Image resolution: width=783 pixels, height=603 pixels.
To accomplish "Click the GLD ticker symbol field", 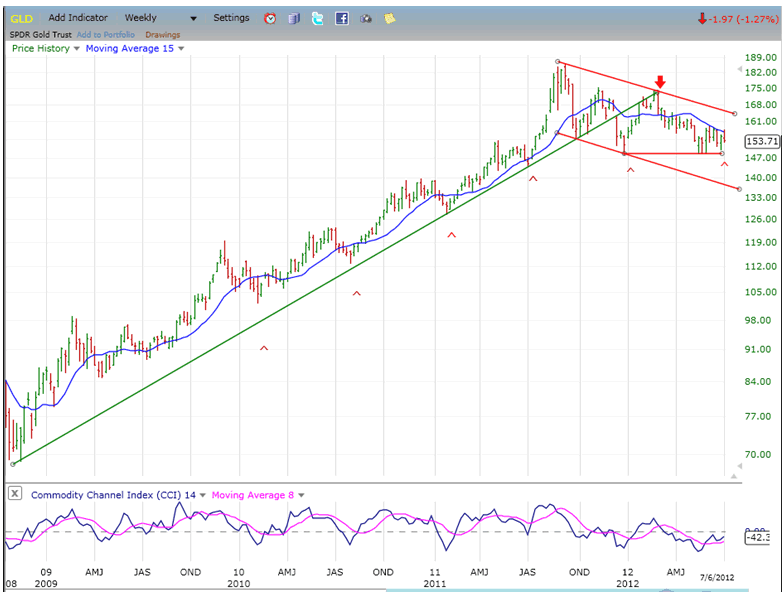I will [22, 18].
